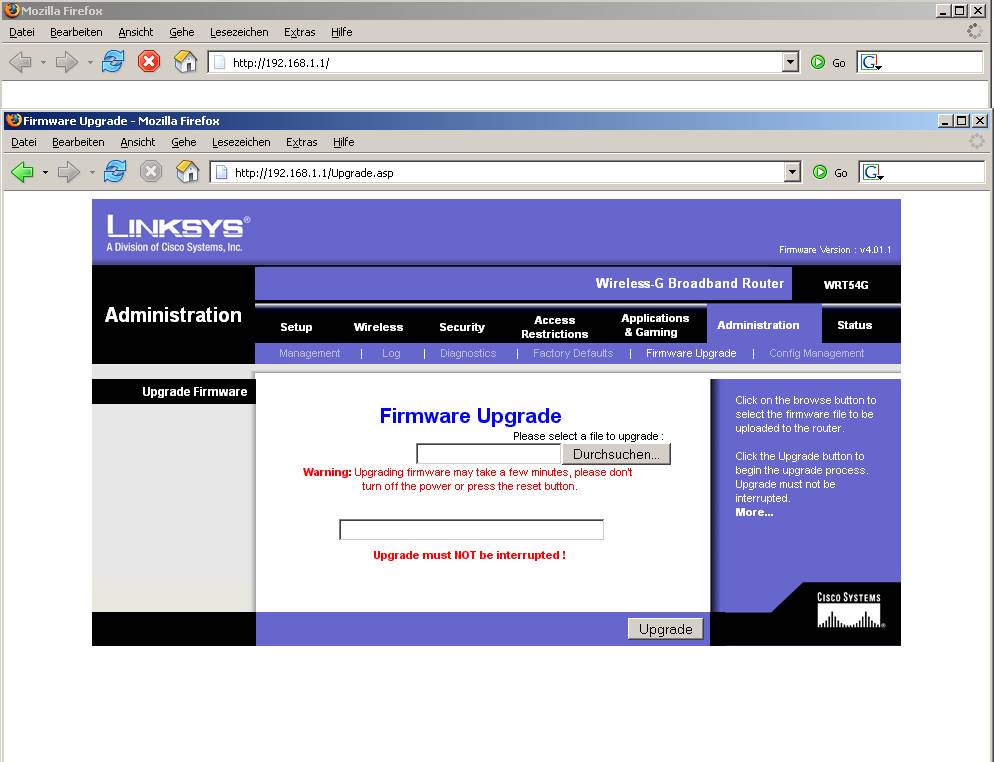Click page icon in Upgrade.asp address bar
Image resolution: width=994 pixels, height=762 pixels.
(x=221, y=172)
